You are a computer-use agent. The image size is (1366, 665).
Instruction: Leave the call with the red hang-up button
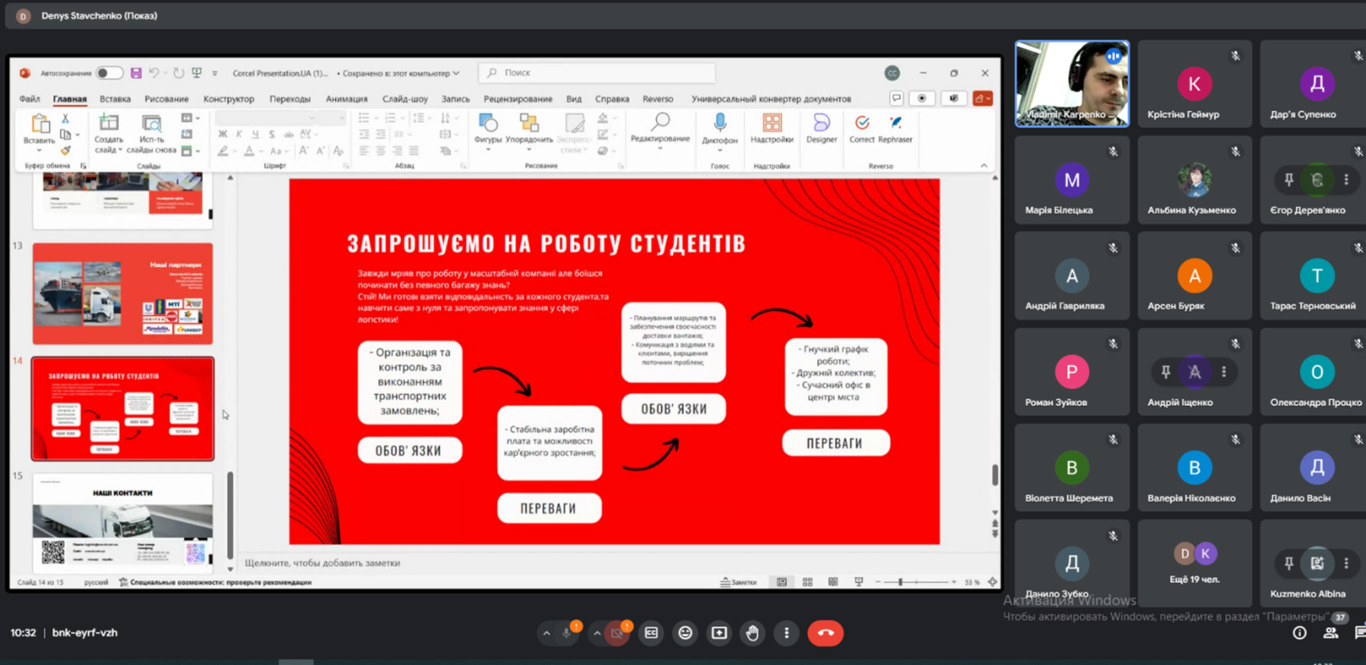click(x=825, y=633)
